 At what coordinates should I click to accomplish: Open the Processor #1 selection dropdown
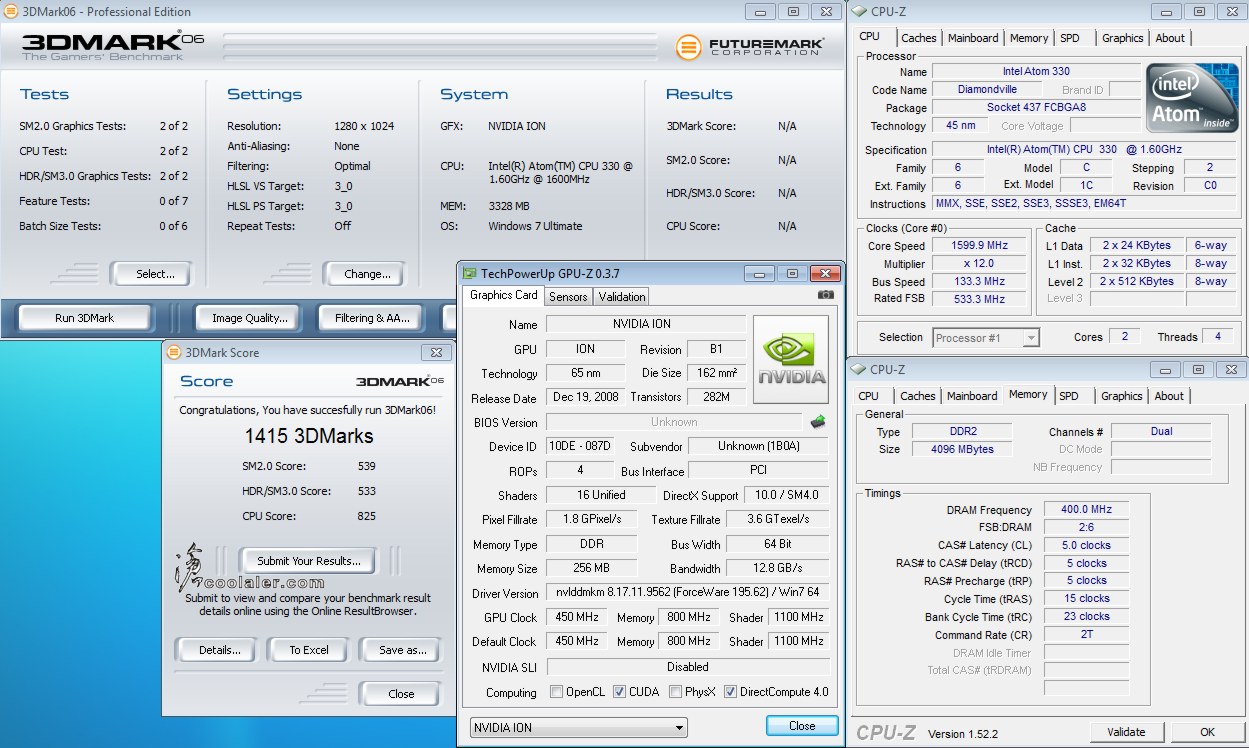[986, 338]
